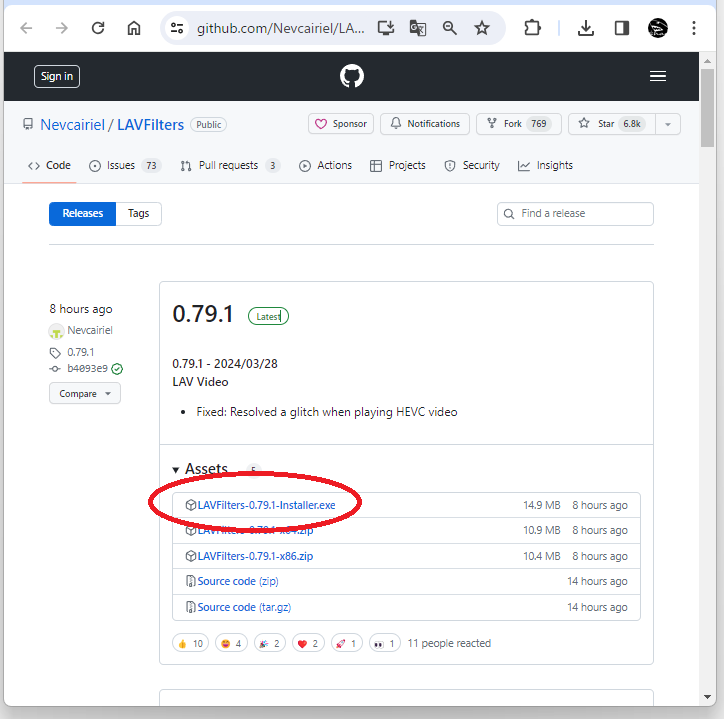Open the Pull requests tab

[230, 165]
